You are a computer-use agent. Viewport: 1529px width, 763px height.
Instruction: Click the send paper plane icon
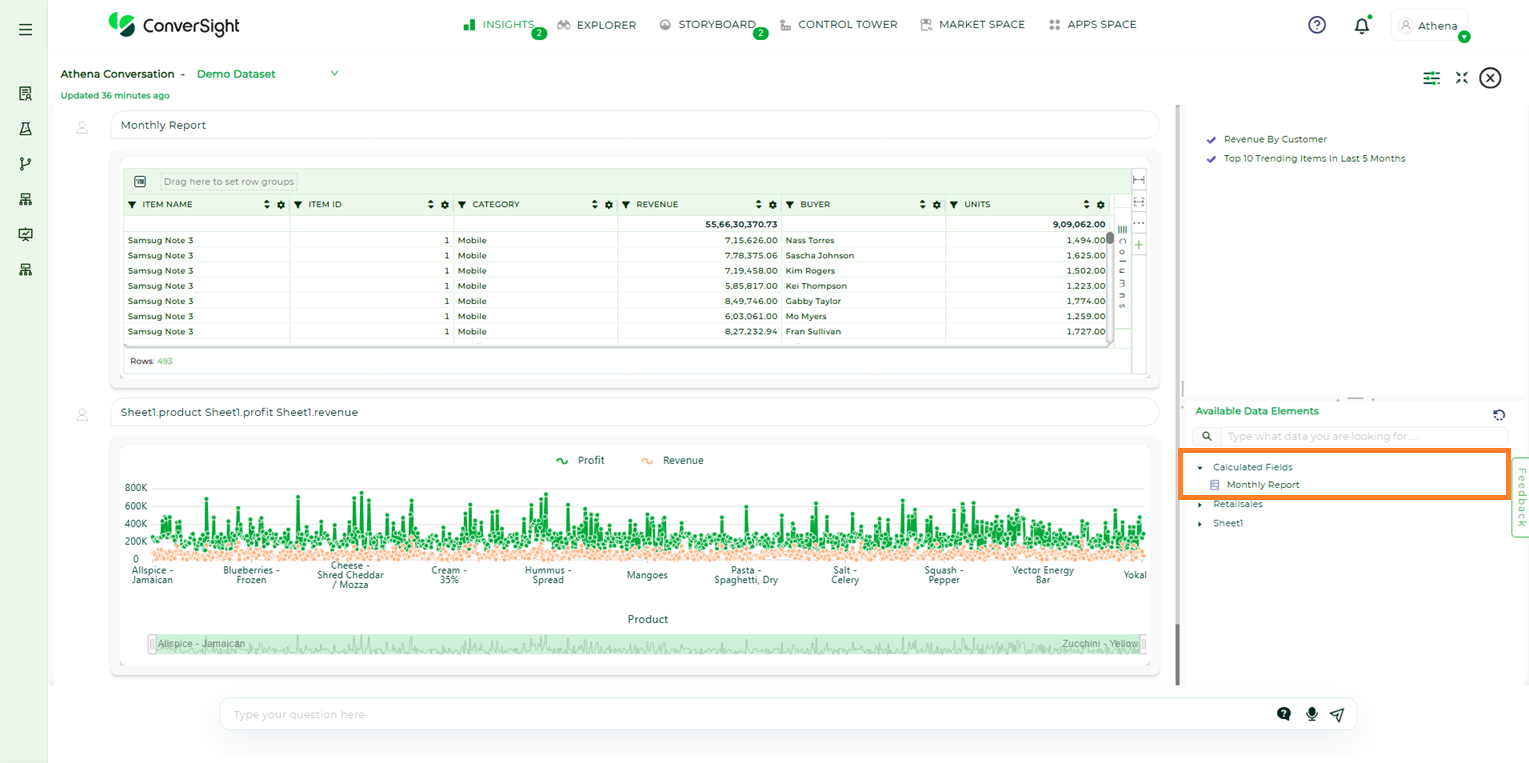[1337, 714]
